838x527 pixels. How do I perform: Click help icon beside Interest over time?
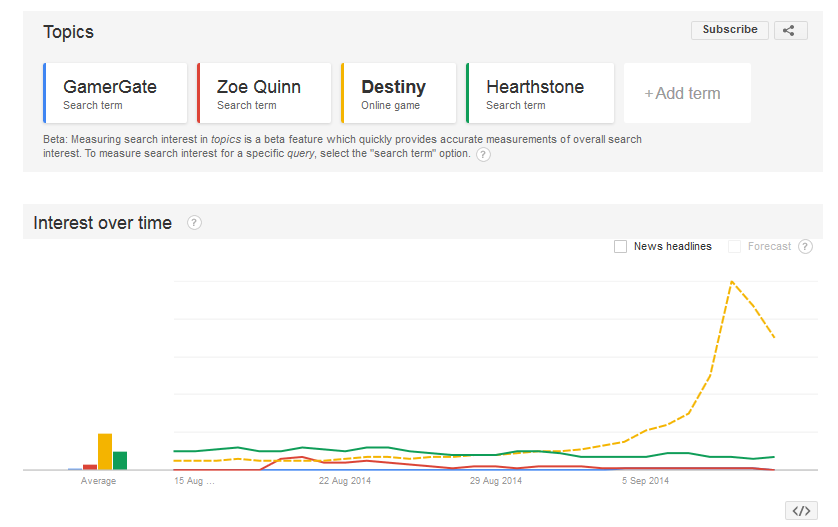[x=194, y=223]
